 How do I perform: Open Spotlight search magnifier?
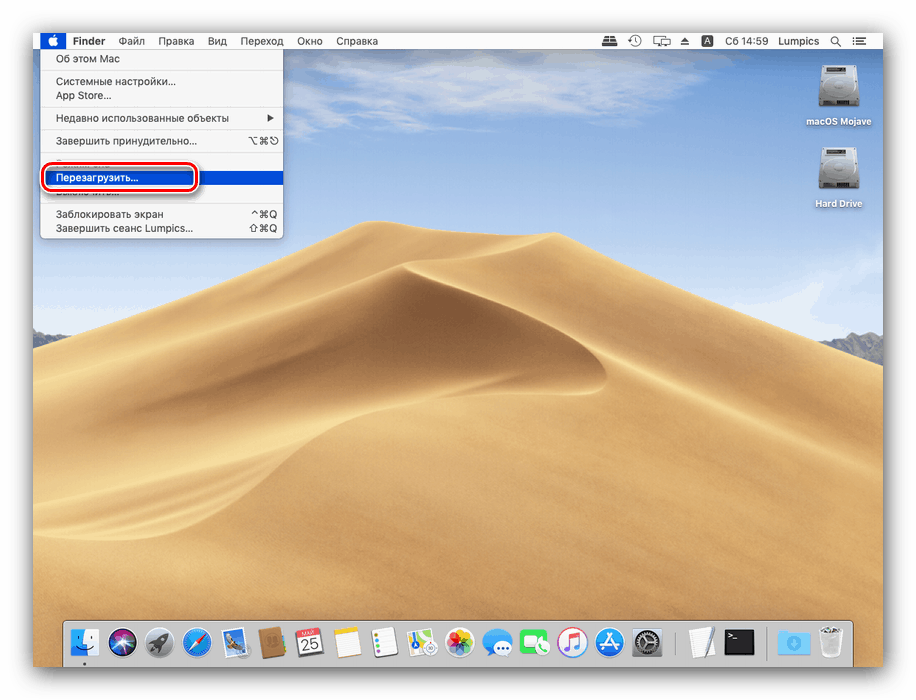(x=835, y=41)
